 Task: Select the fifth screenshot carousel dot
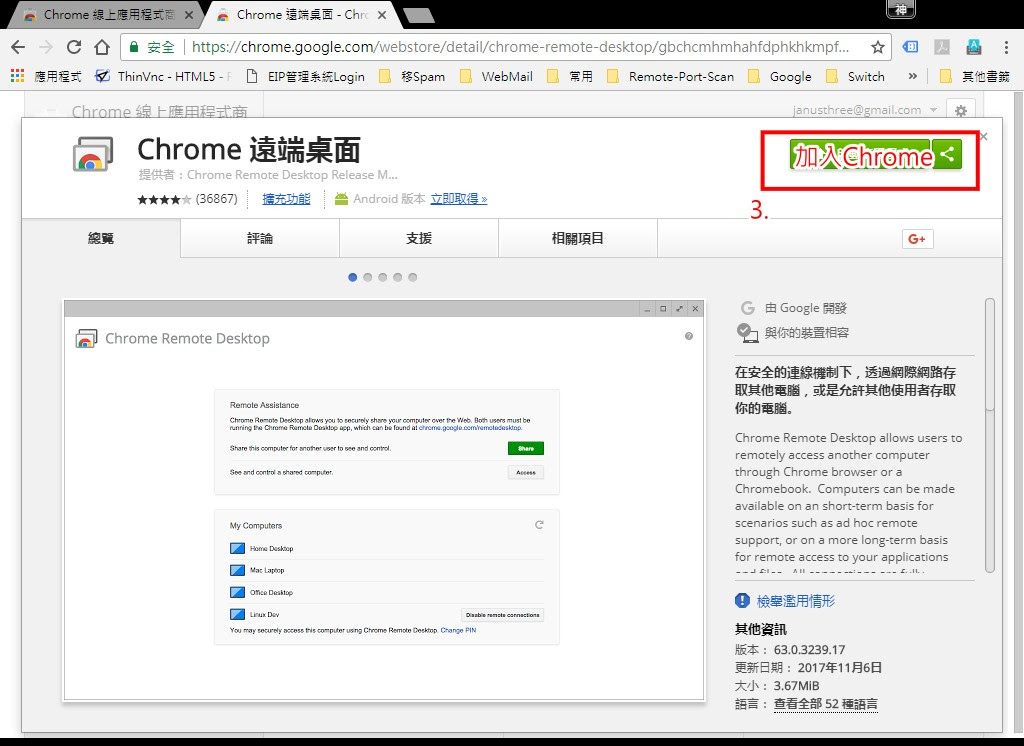413,277
